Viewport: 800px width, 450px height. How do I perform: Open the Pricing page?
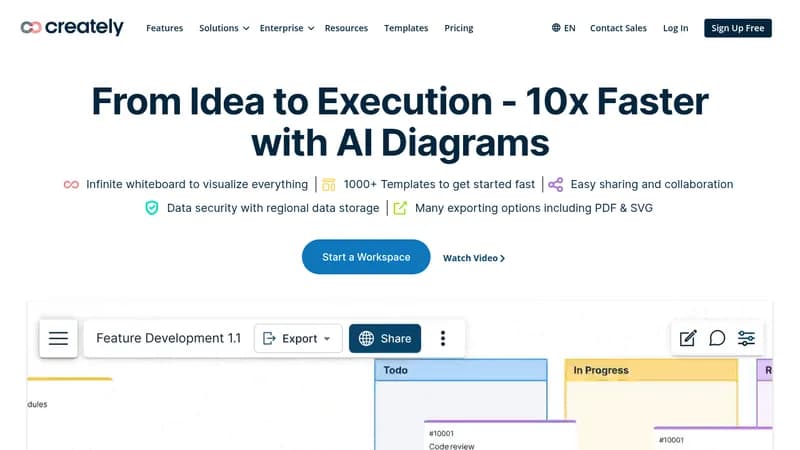point(459,28)
